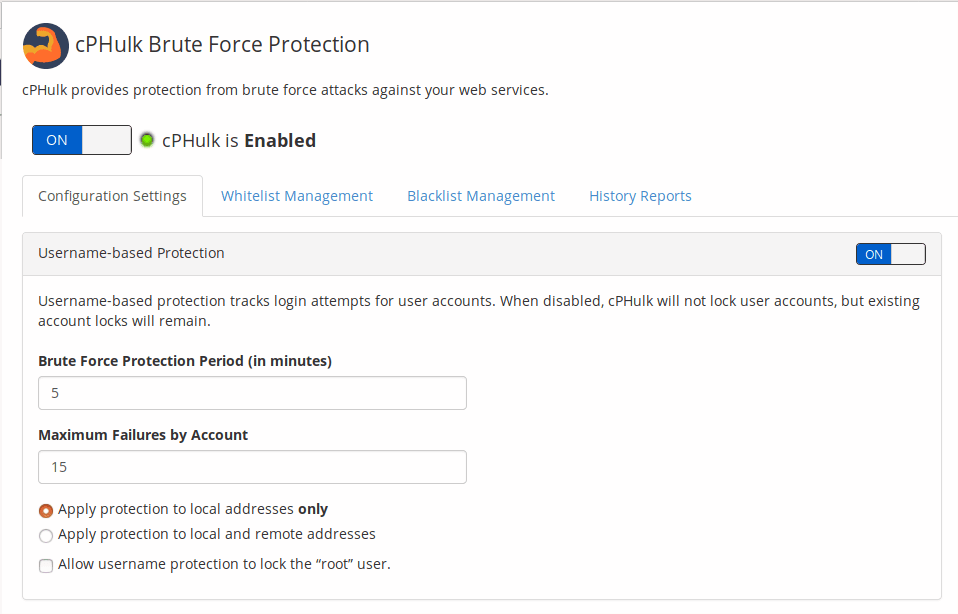Click the Brute Force Protection Period label
The image size is (958, 614).
[x=185, y=361]
